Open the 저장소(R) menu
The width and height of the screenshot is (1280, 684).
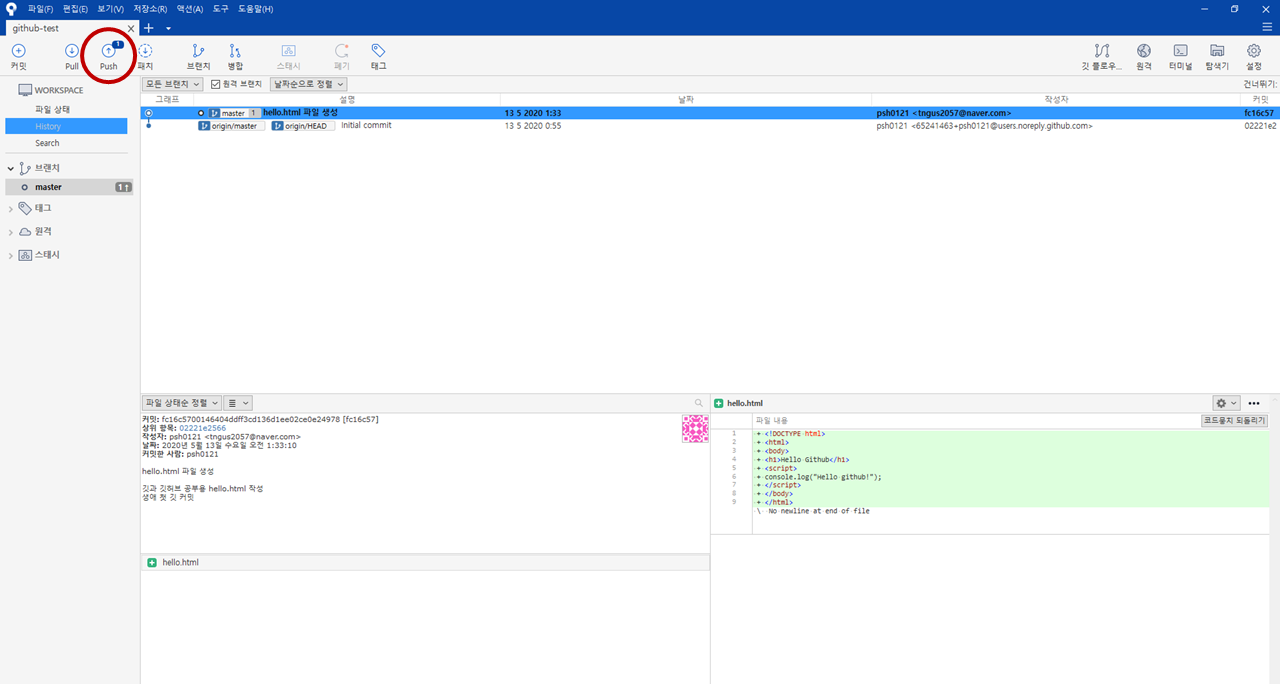tap(150, 9)
